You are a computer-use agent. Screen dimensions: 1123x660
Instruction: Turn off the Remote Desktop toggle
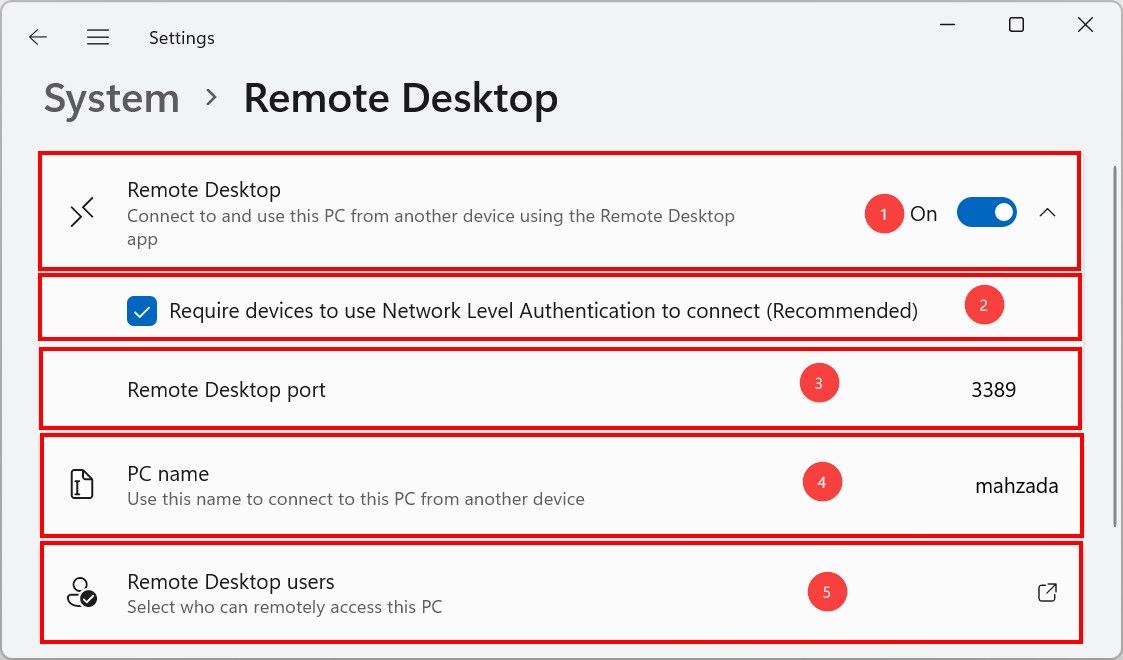pyautogui.click(x=987, y=212)
